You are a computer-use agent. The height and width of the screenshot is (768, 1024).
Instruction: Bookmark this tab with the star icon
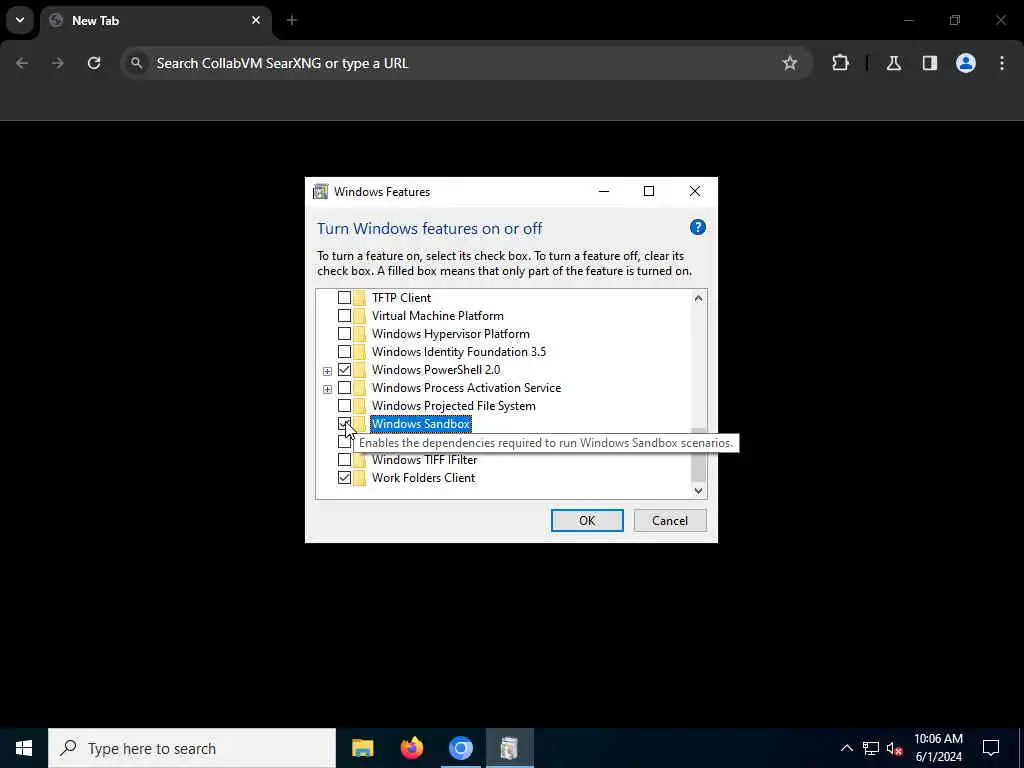pyautogui.click(x=790, y=63)
